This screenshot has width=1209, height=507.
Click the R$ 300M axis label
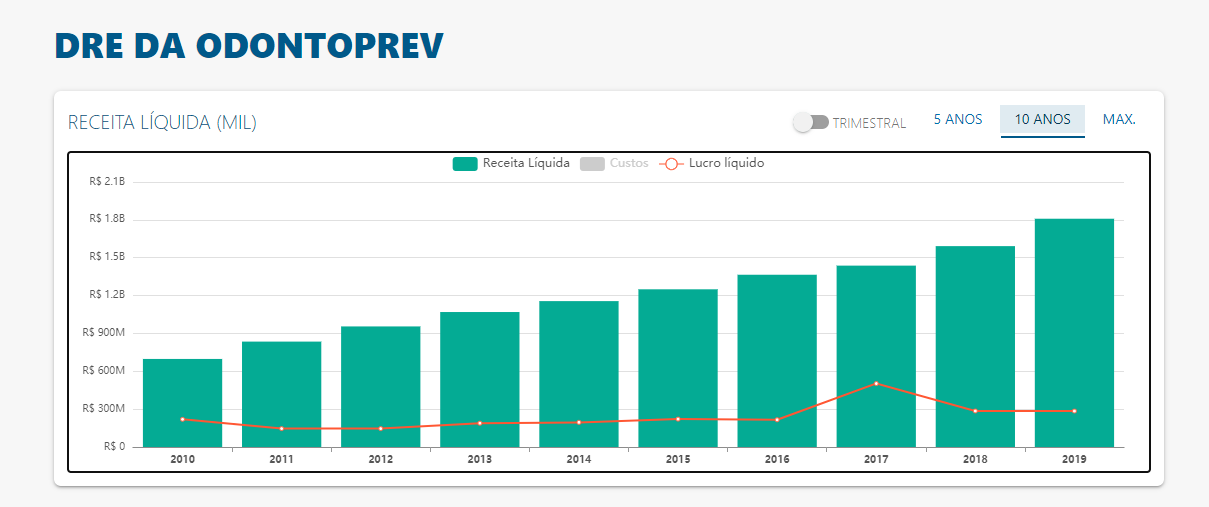tap(104, 409)
